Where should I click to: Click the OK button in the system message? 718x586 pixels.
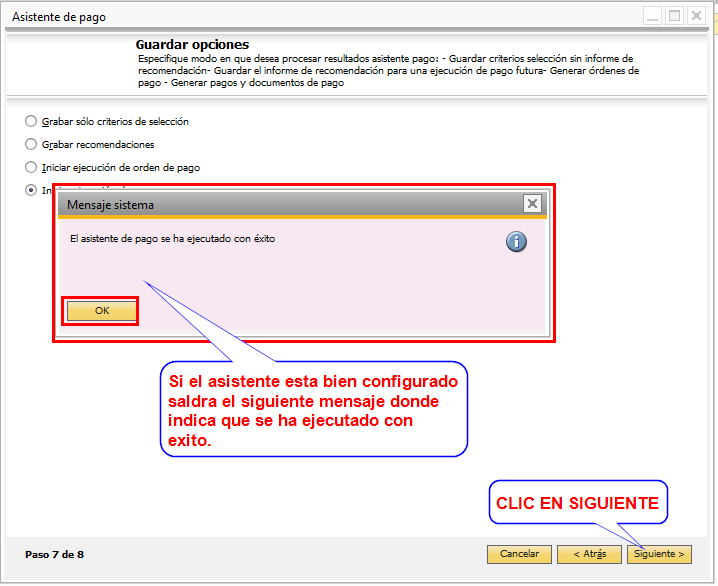[x=101, y=311]
